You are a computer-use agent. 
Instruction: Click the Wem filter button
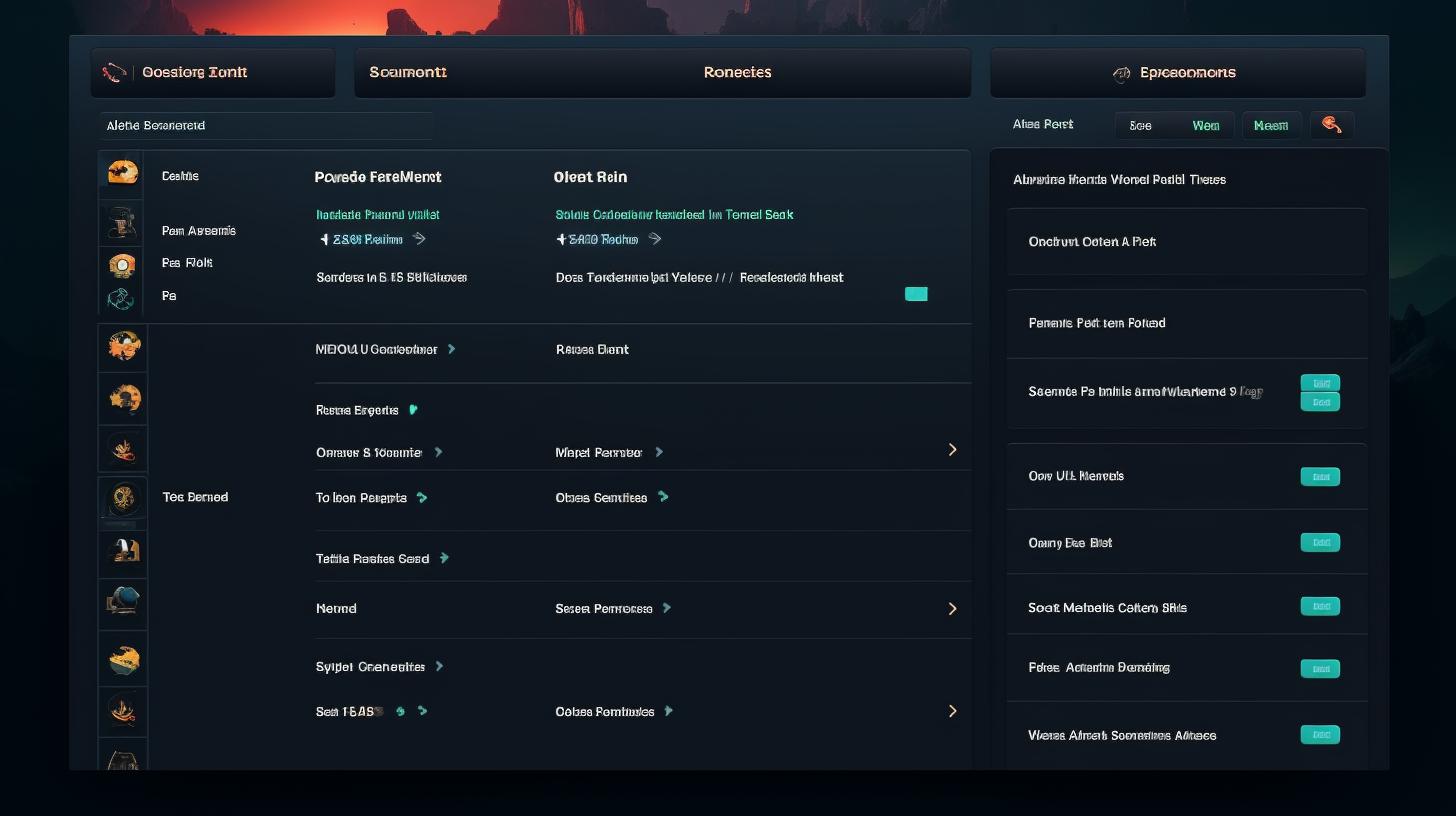click(1205, 125)
